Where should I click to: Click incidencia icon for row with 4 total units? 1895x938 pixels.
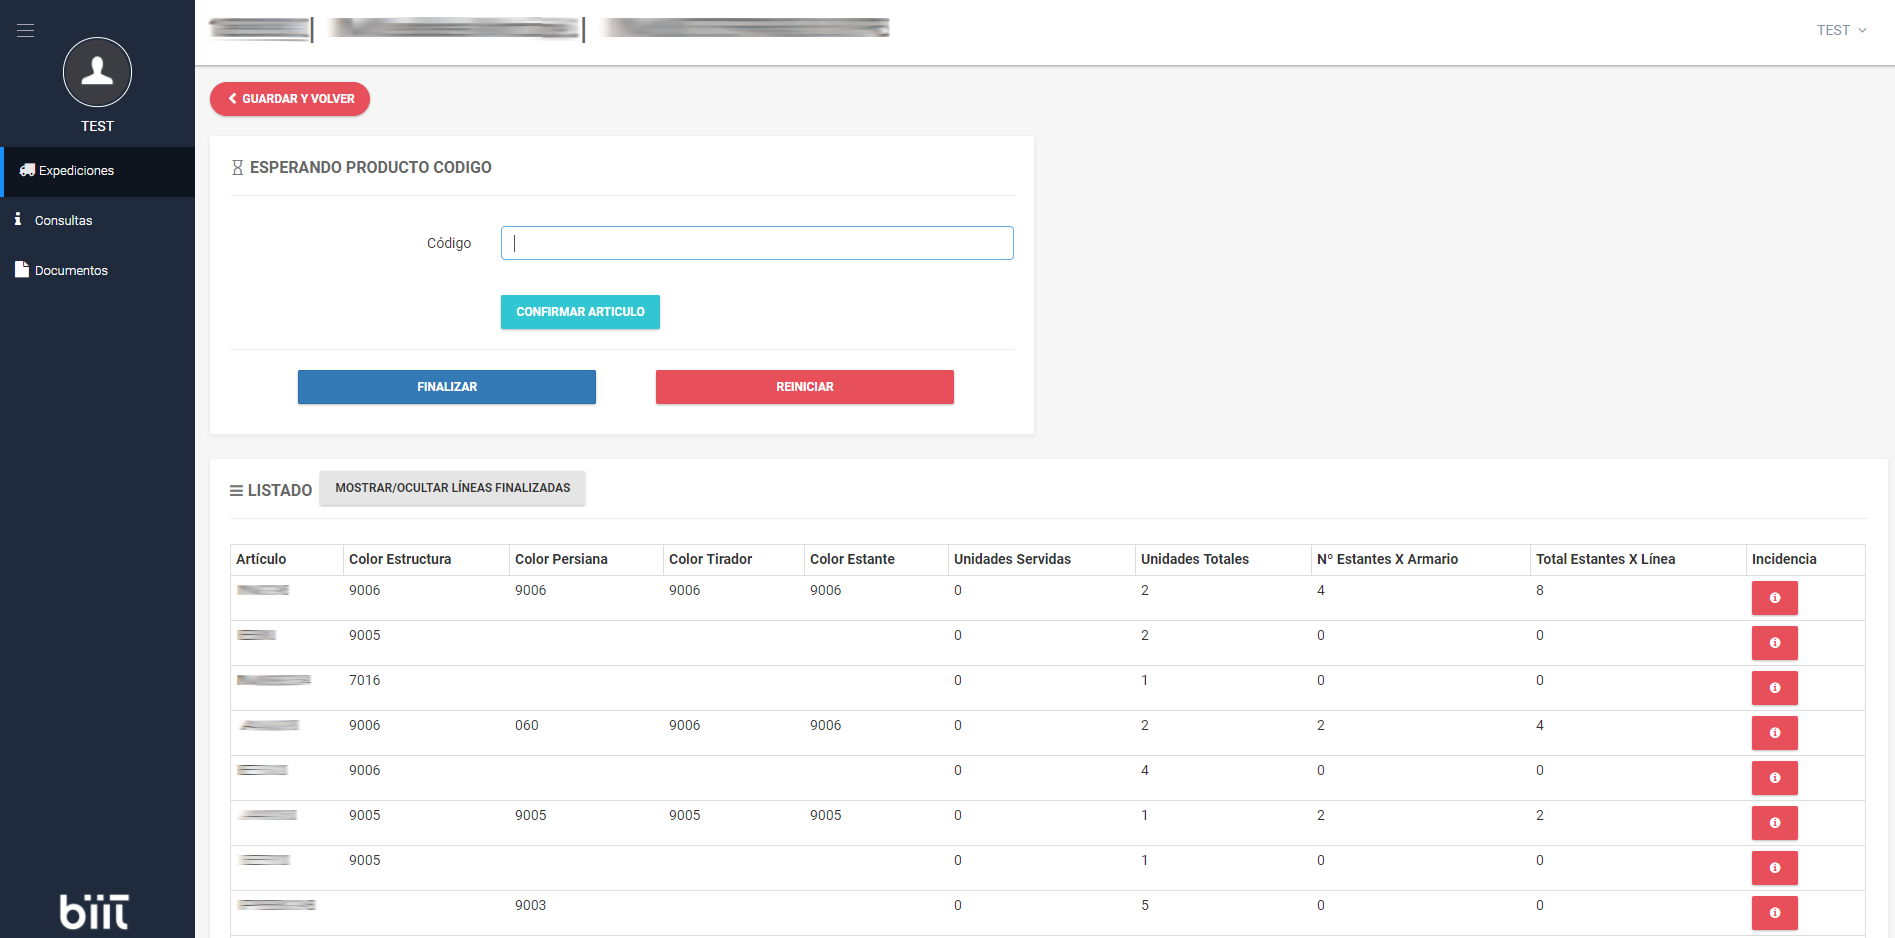1774,778
